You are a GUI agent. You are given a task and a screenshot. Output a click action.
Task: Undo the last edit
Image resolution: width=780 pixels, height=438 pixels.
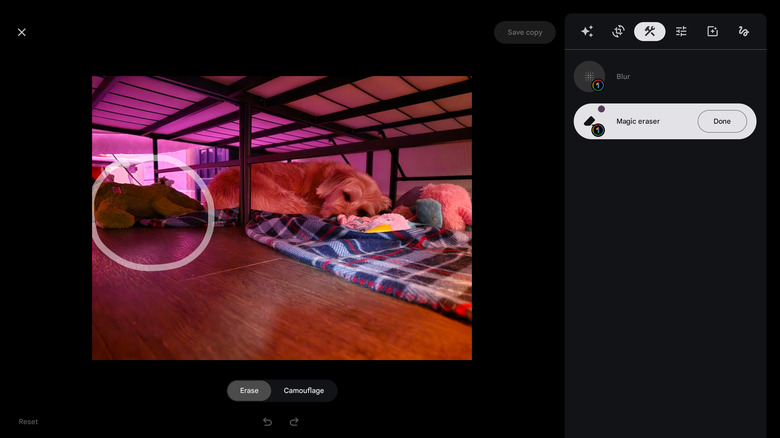268,422
